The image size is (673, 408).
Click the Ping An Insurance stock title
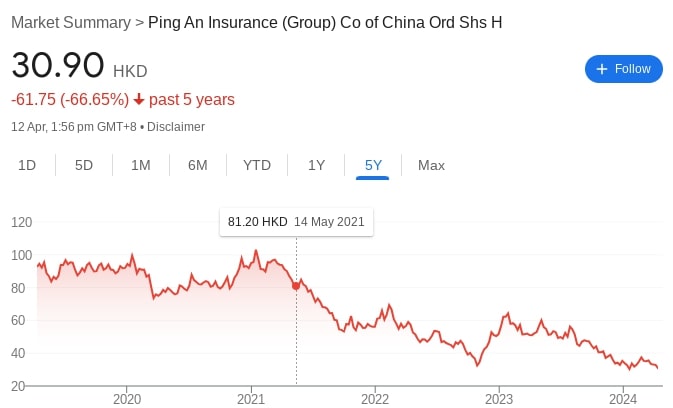[325, 22]
